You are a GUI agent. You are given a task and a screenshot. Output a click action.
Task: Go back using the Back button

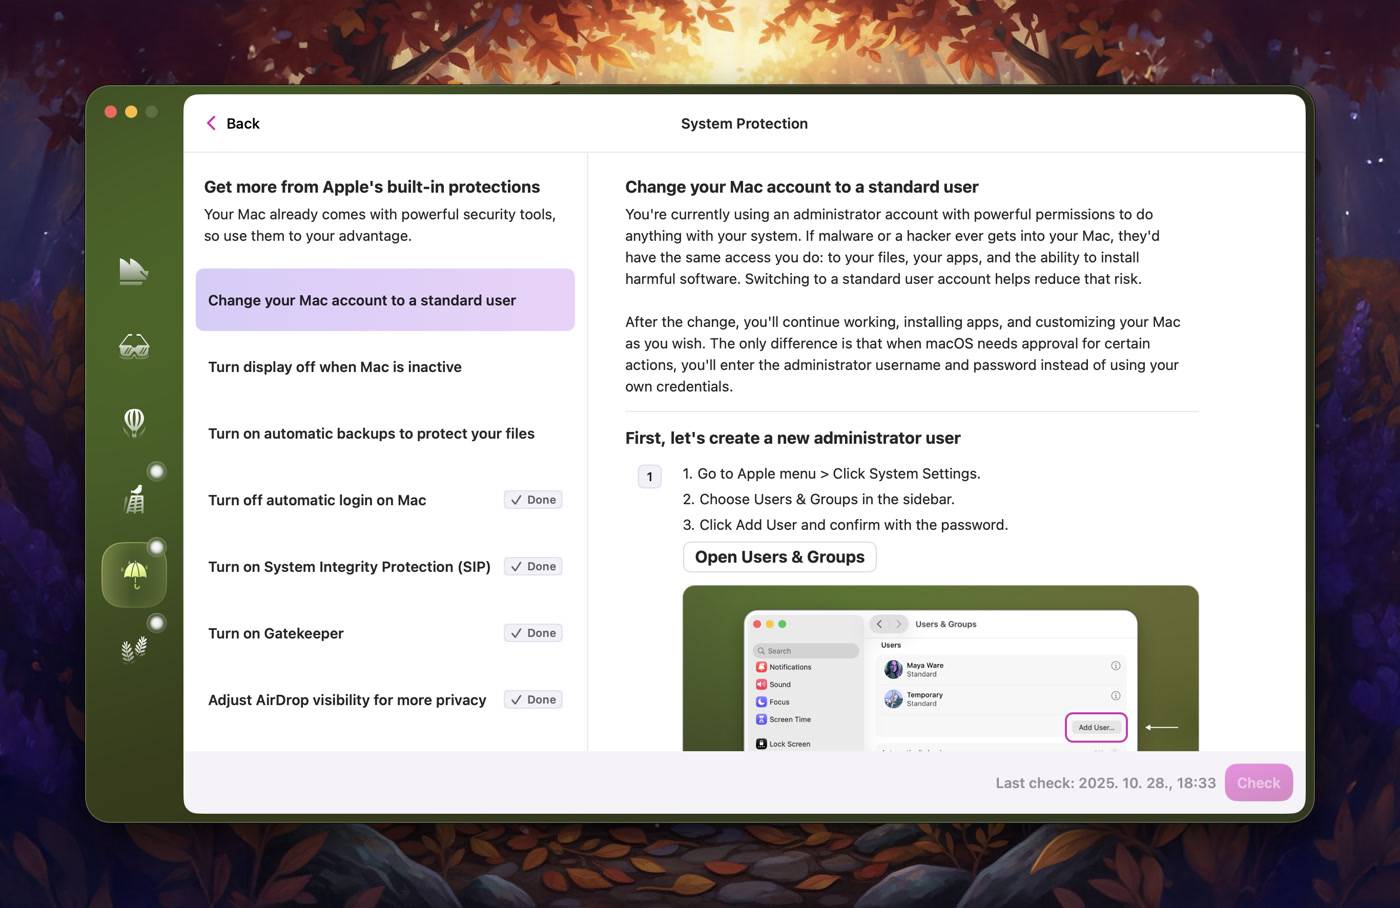tap(233, 123)
